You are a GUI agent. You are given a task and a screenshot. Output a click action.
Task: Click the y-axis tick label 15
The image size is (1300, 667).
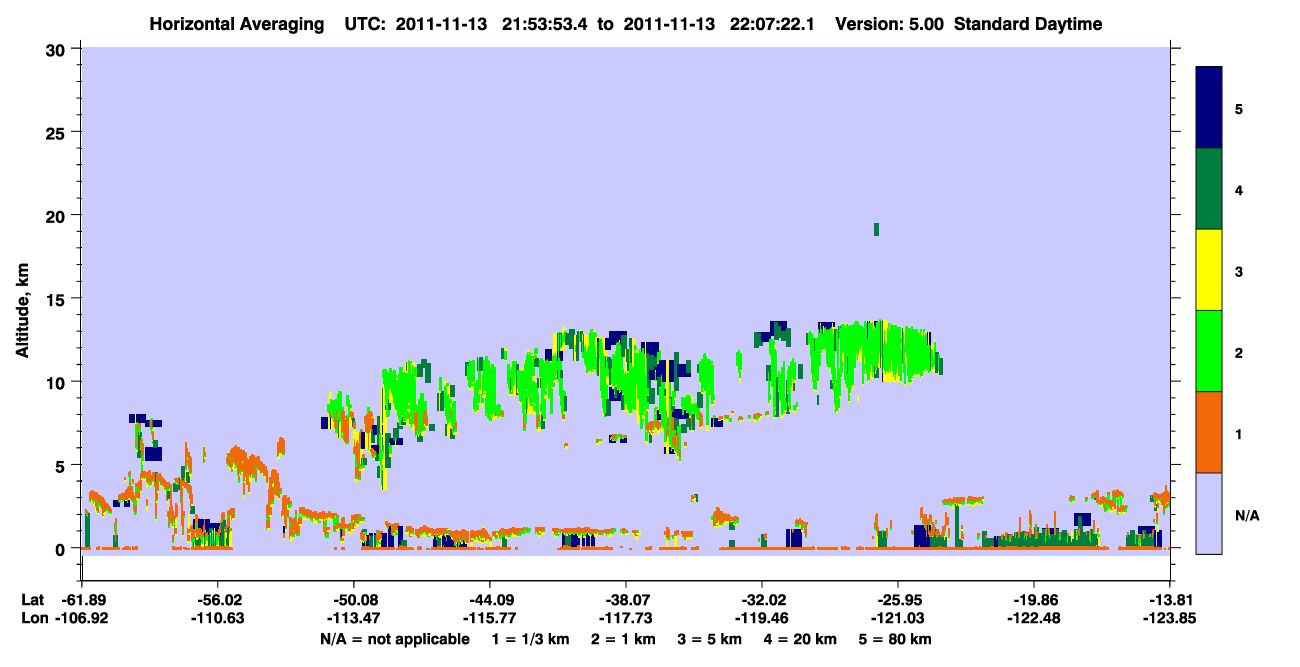pos(57,299)
